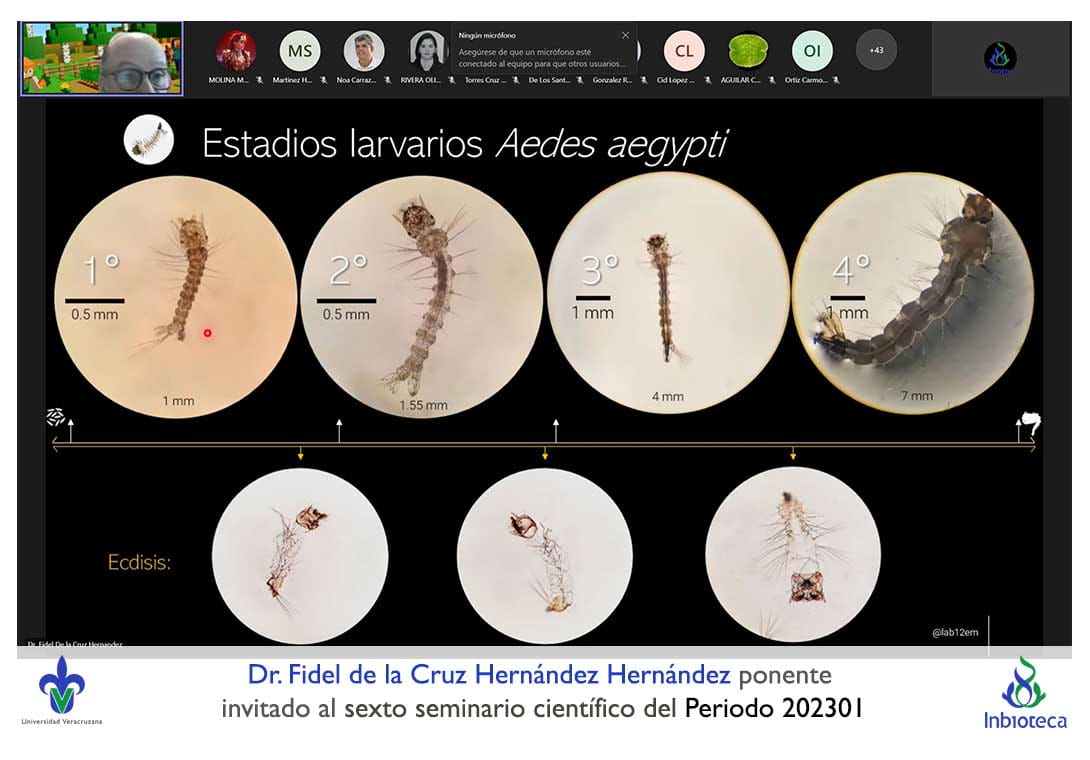
Task: Close the 'Ningún micrófono' notification
Action: point(626,35)
